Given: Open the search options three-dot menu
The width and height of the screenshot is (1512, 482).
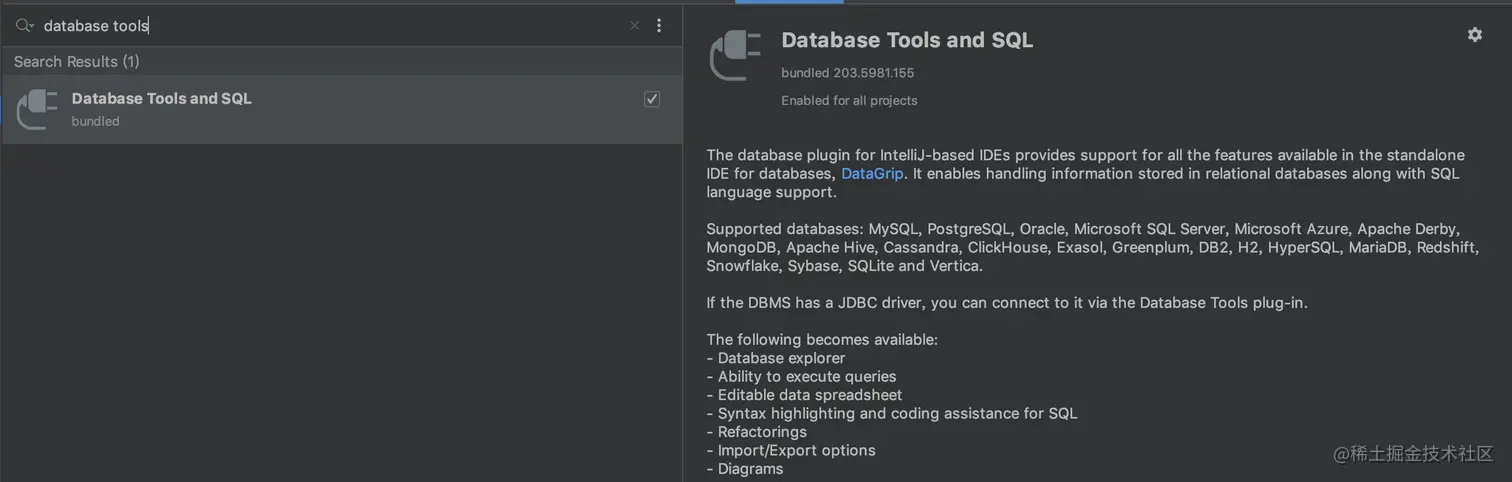Looking at the screenshot, I should click(659, 26).
